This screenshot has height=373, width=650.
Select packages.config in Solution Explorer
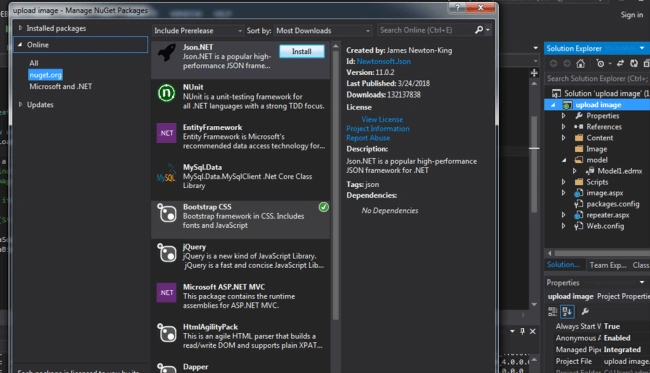coord(613,204)
